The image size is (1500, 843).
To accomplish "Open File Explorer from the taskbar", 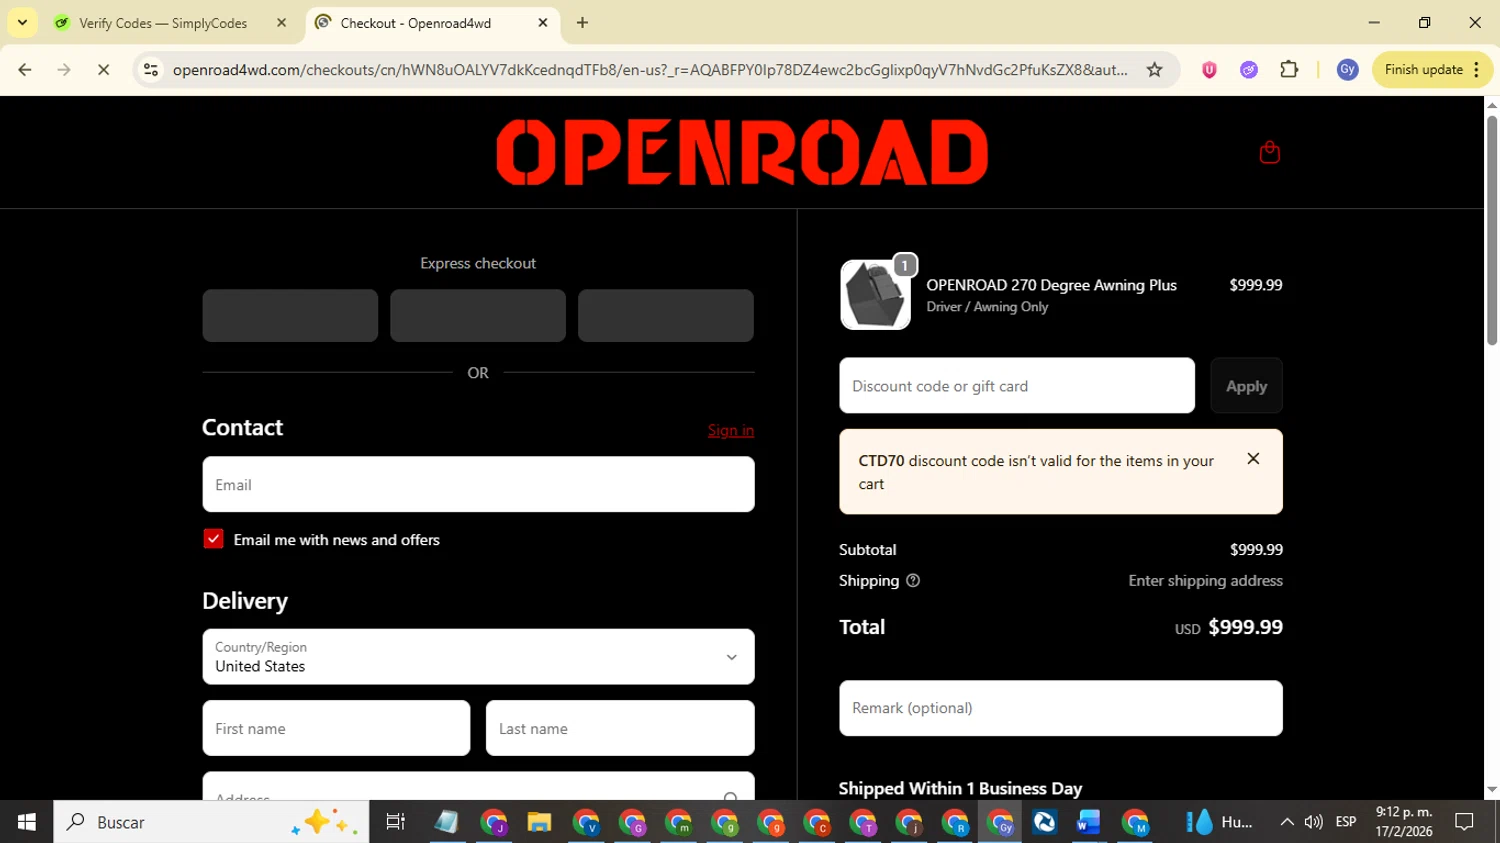I will 540,822.
